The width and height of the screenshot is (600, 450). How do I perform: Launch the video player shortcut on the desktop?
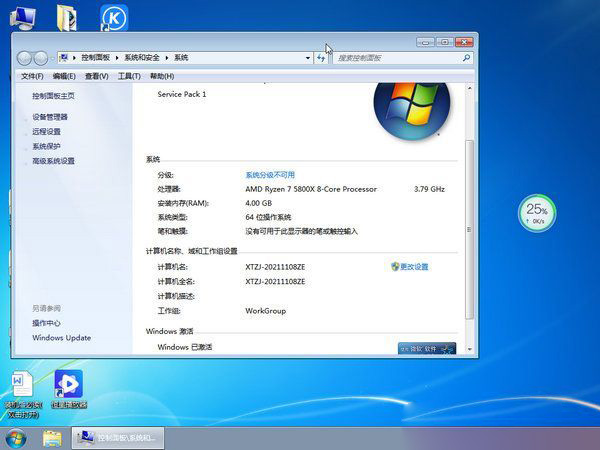pos(69,389)
